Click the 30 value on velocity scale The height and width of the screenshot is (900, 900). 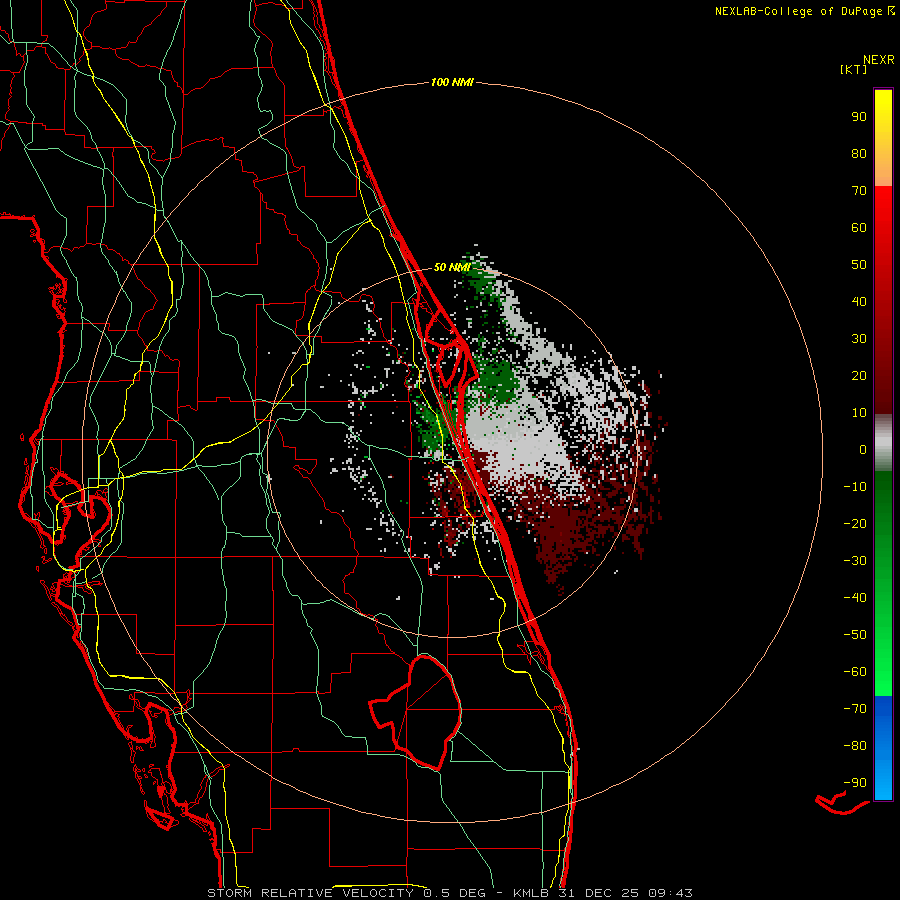tap(859, 339)
